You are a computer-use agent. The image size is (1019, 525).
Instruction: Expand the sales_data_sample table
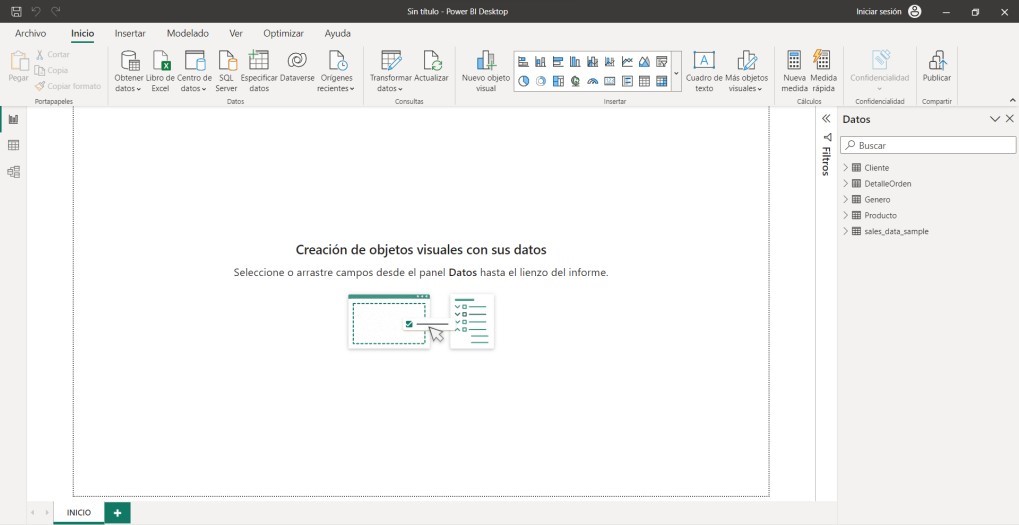pyautogui.click(x=845, y=231)
